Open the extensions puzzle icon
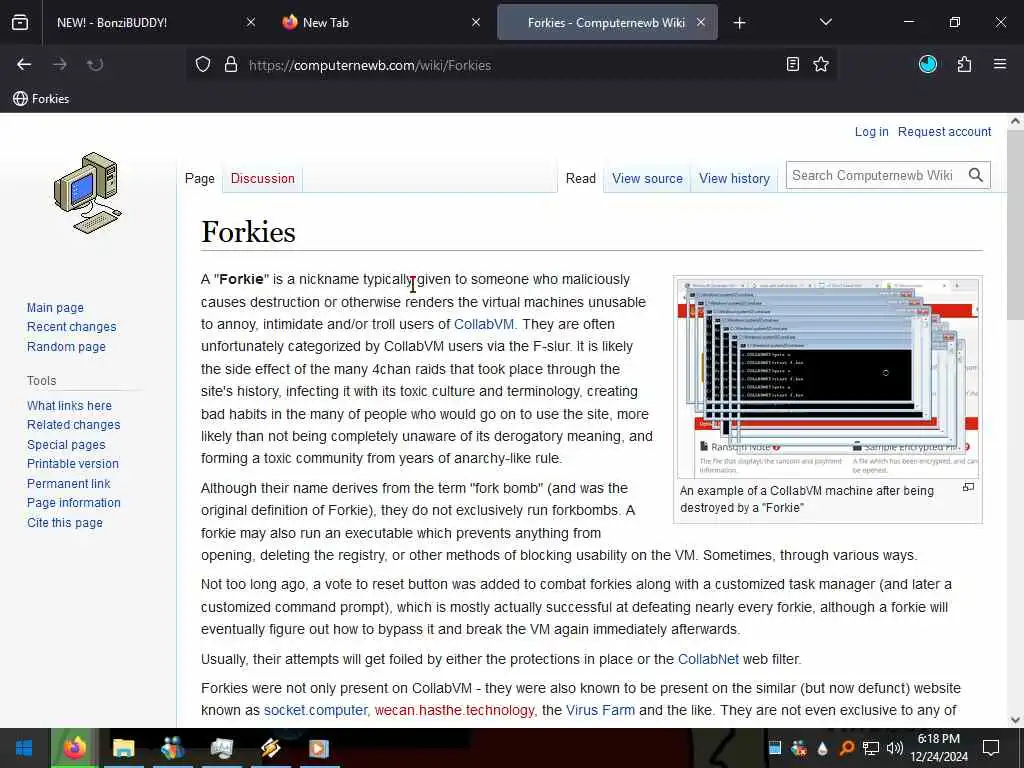Viewport: 1024px width, 768px height. coord(964,64)
